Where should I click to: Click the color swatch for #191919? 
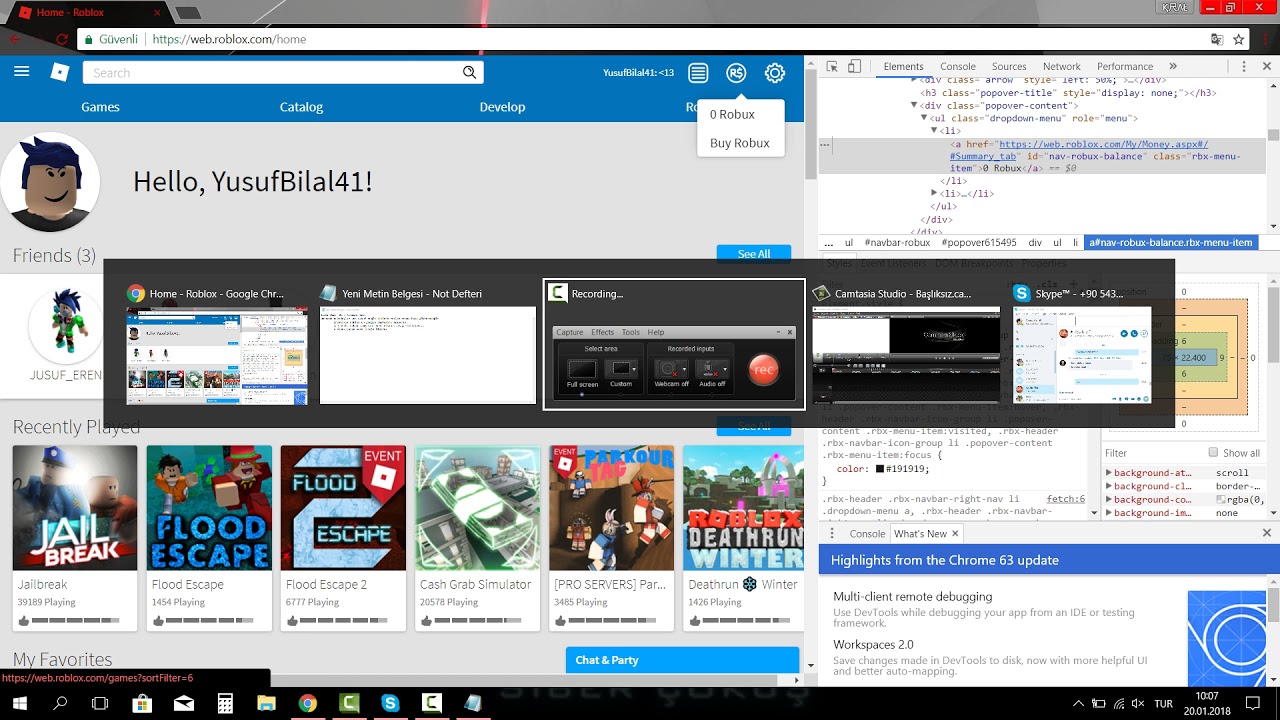(879, 469)
